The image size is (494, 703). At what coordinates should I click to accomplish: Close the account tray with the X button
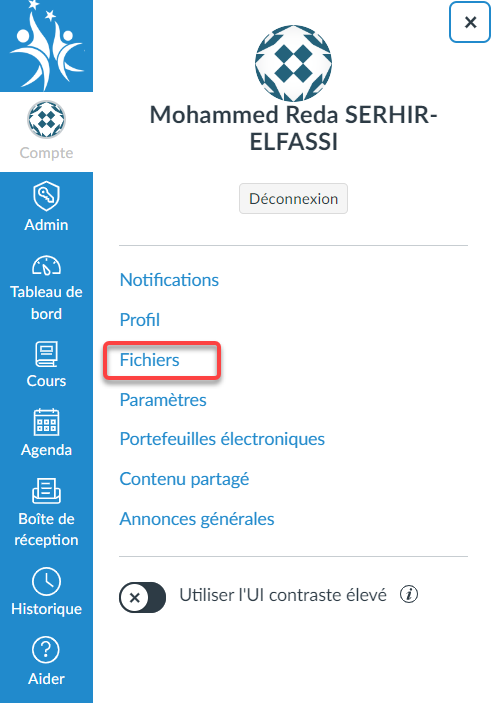point(470,22)
